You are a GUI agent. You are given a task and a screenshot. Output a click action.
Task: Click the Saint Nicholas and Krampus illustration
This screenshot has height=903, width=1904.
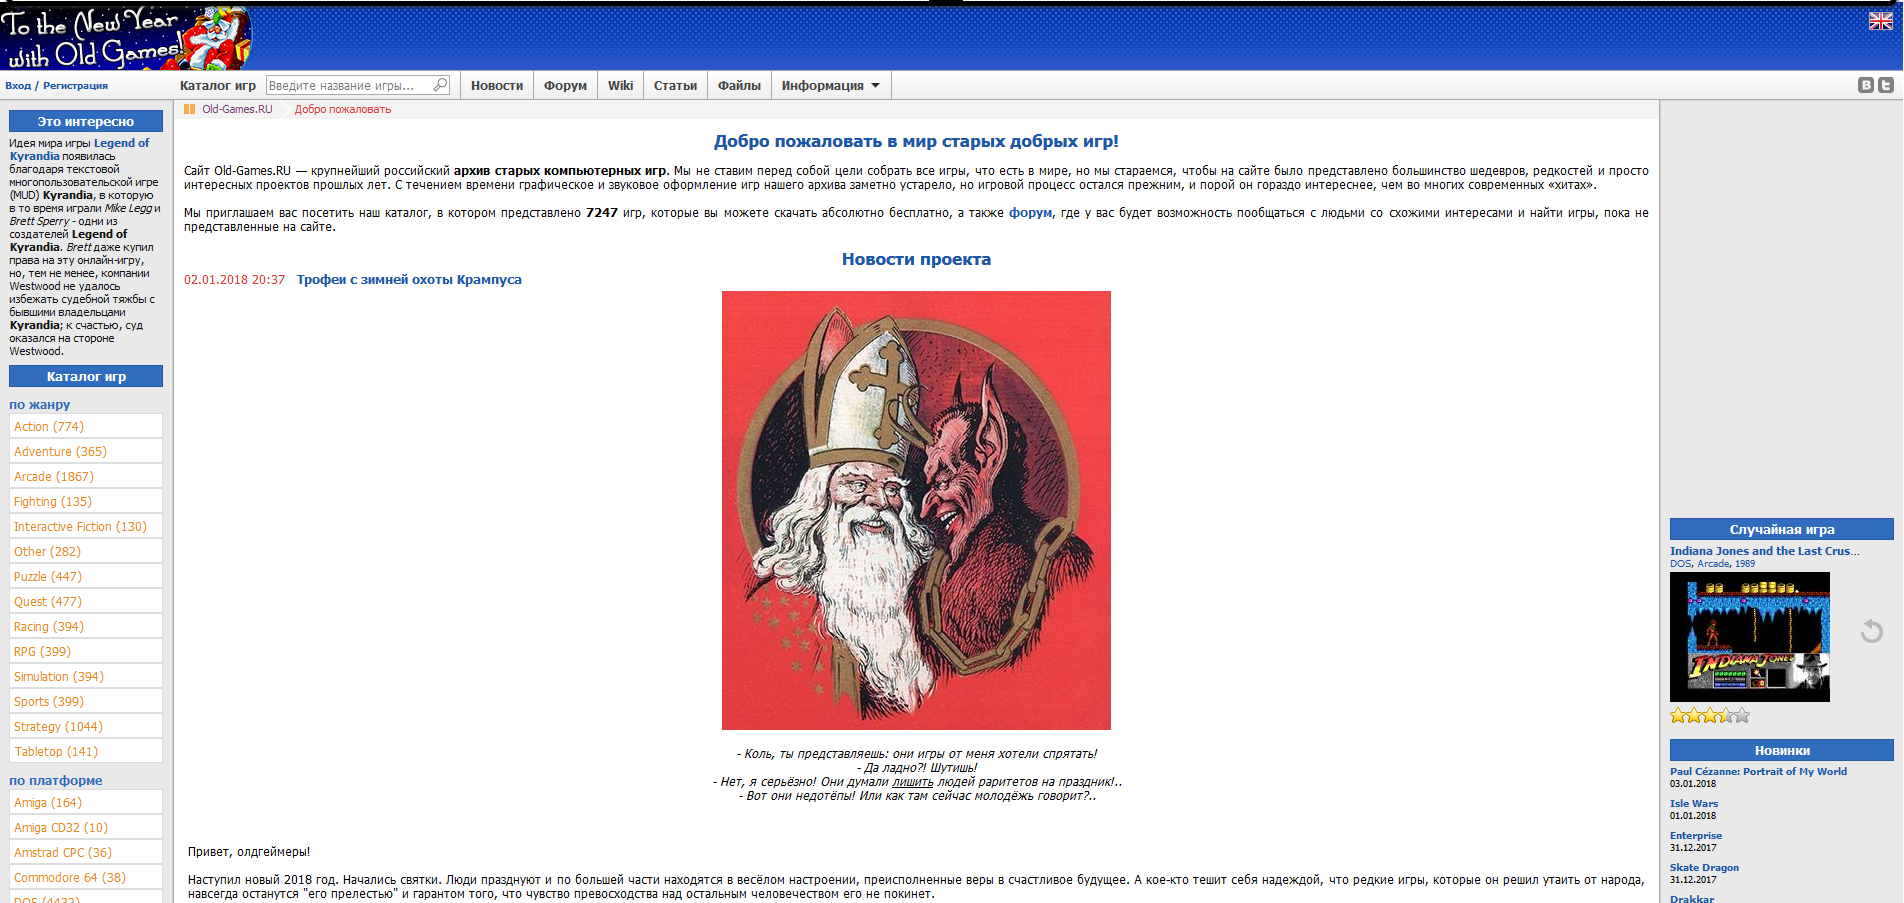(916, 510)
